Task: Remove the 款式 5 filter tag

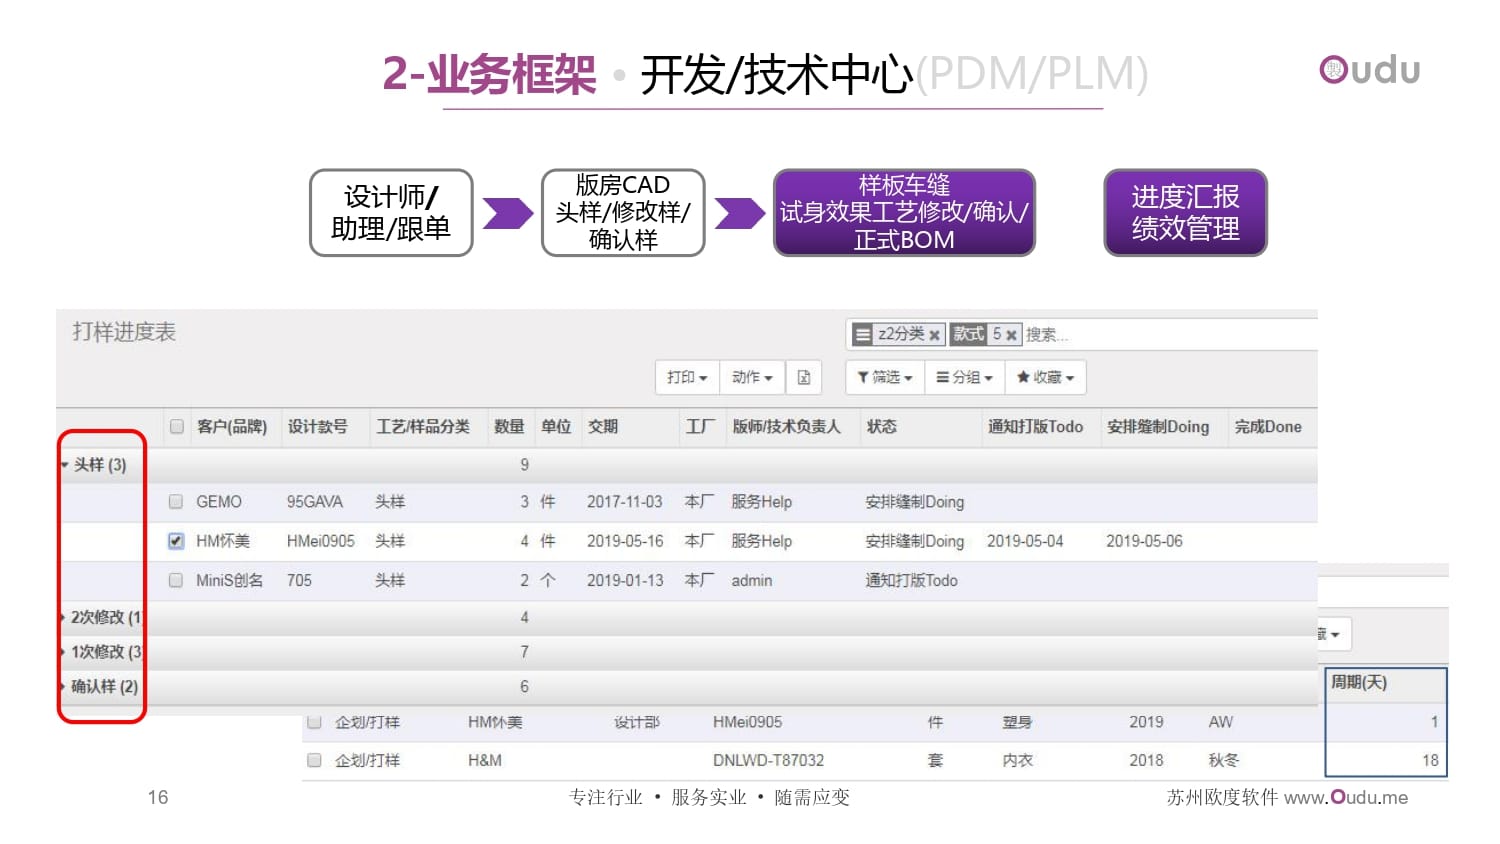Action: point(1011,335)
